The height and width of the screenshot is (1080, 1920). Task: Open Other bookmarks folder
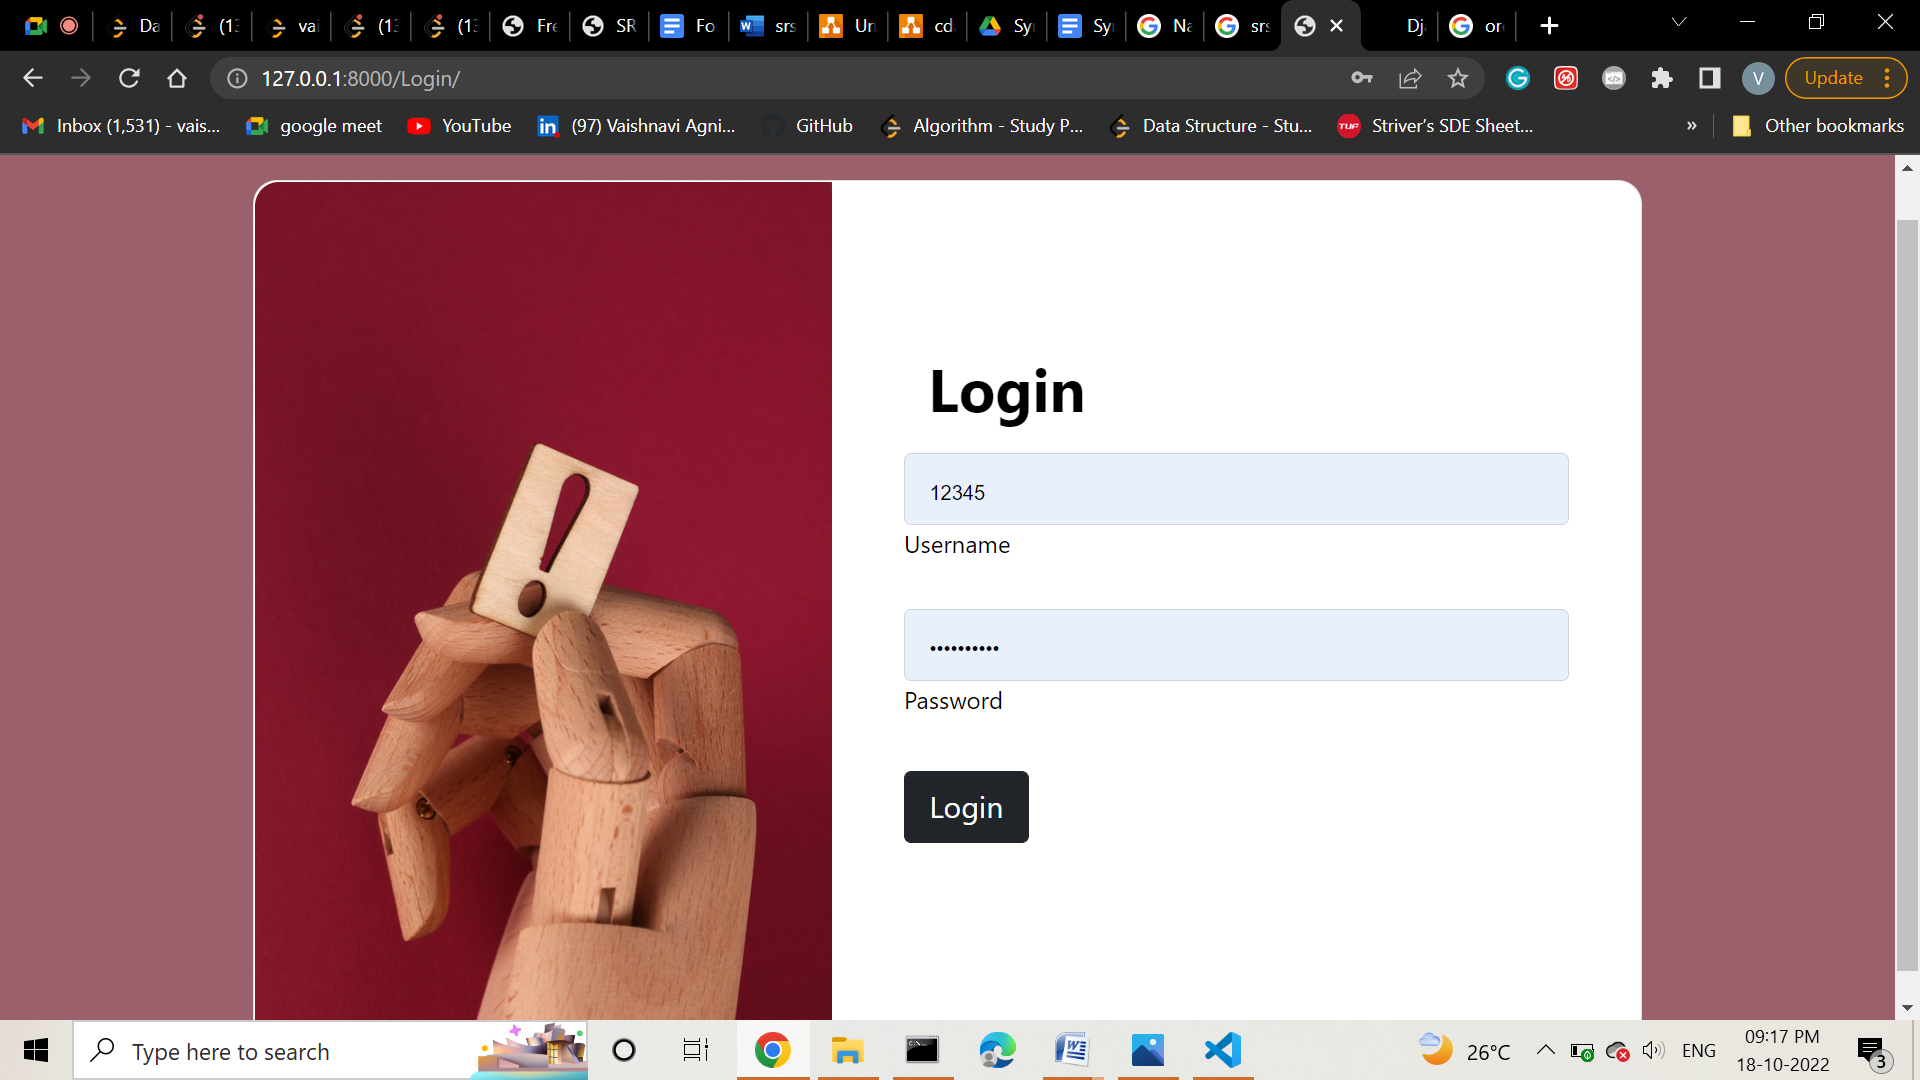click(x=1818, y=126)
